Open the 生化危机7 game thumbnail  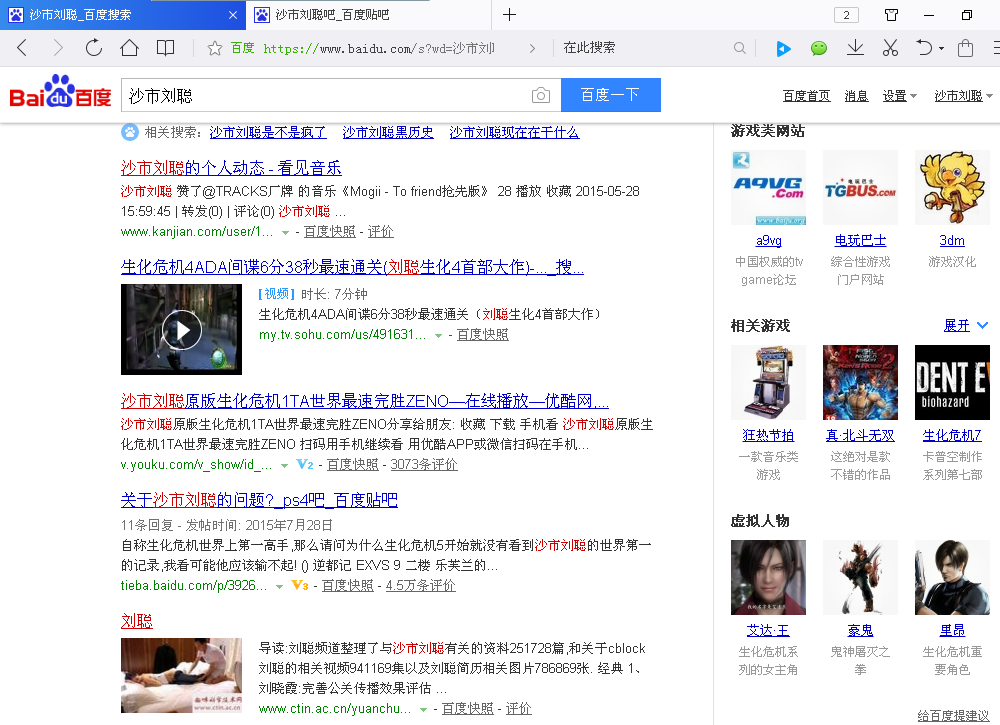click(x=952, y=383)
